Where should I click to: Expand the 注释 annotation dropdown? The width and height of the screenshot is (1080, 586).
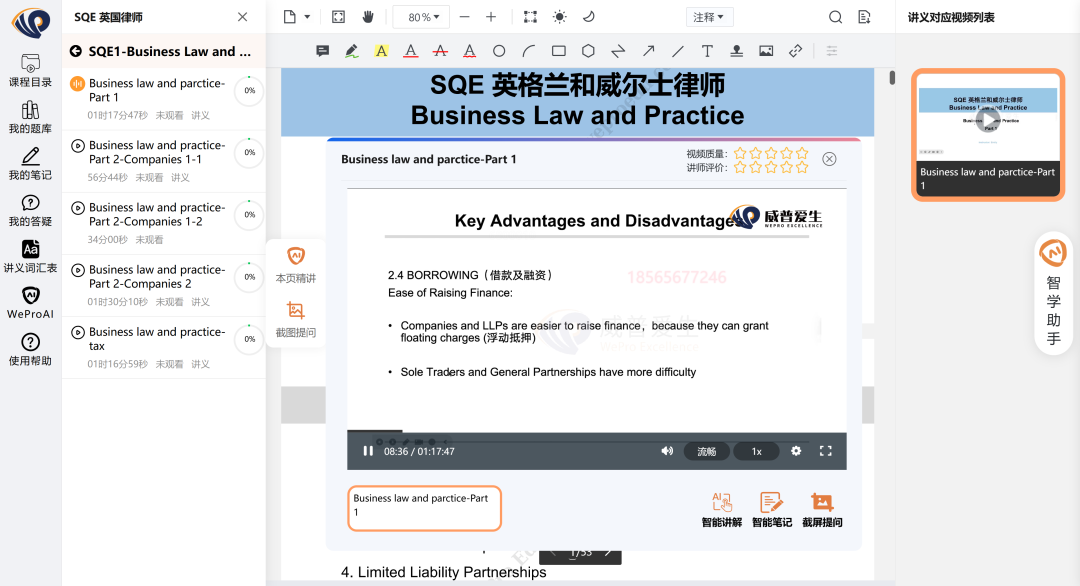pyautogui.click(x=710, y=17)
